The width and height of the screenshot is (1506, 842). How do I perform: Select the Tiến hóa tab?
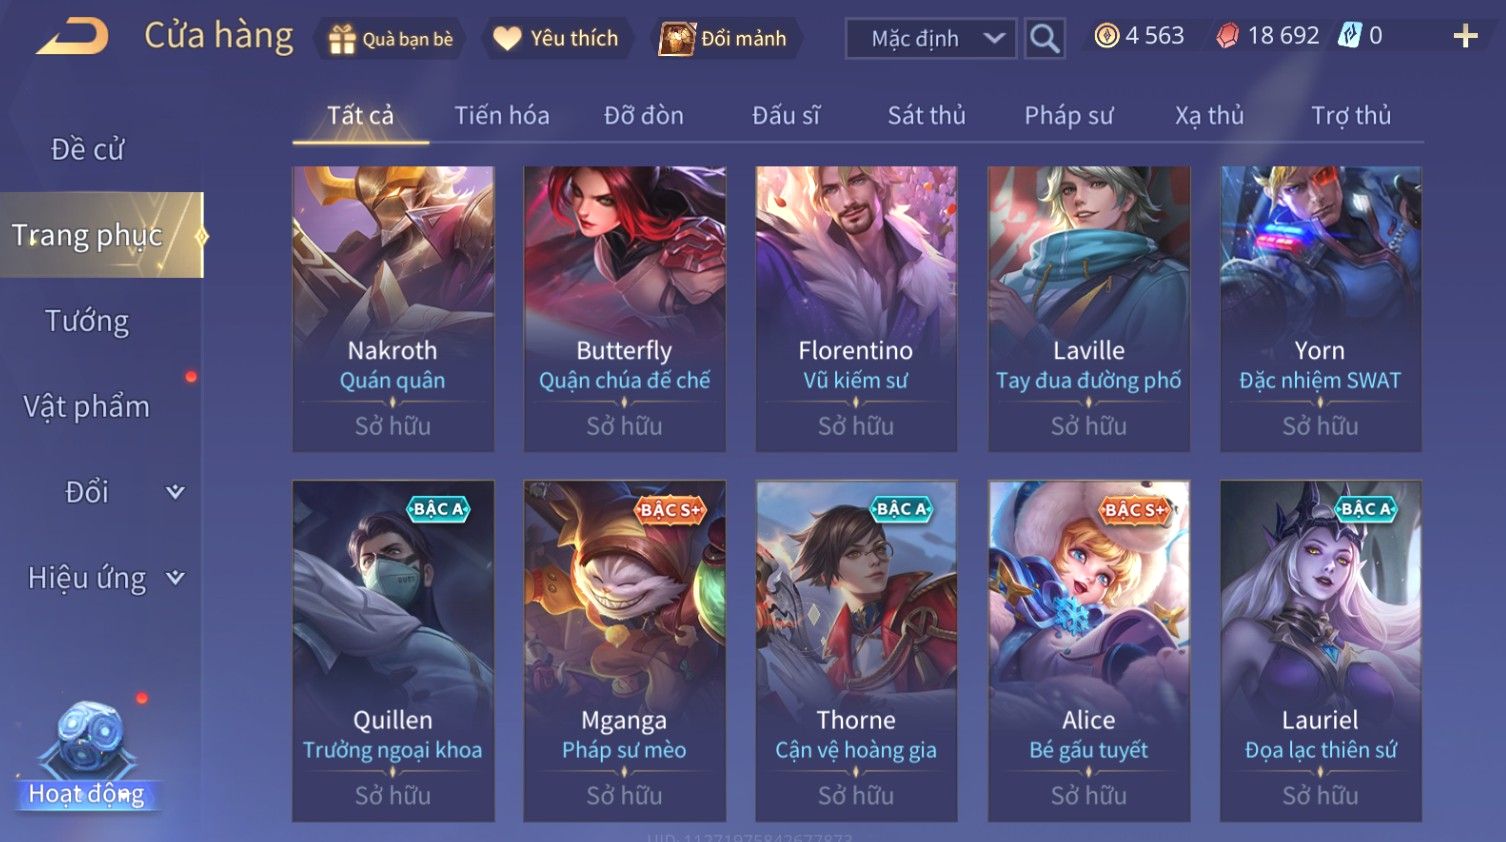pos(502,116)
